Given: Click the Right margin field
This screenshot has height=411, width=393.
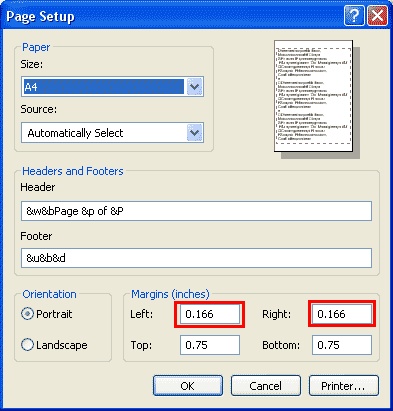Looking at the screenshot, I should [342, 314].
